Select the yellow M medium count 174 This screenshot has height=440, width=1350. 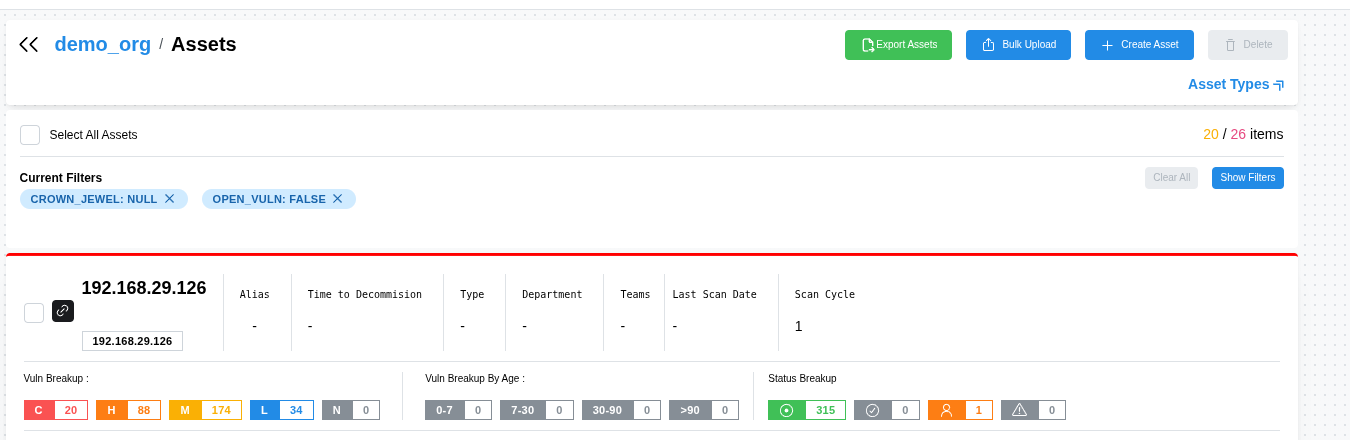[x=205, y=410]
